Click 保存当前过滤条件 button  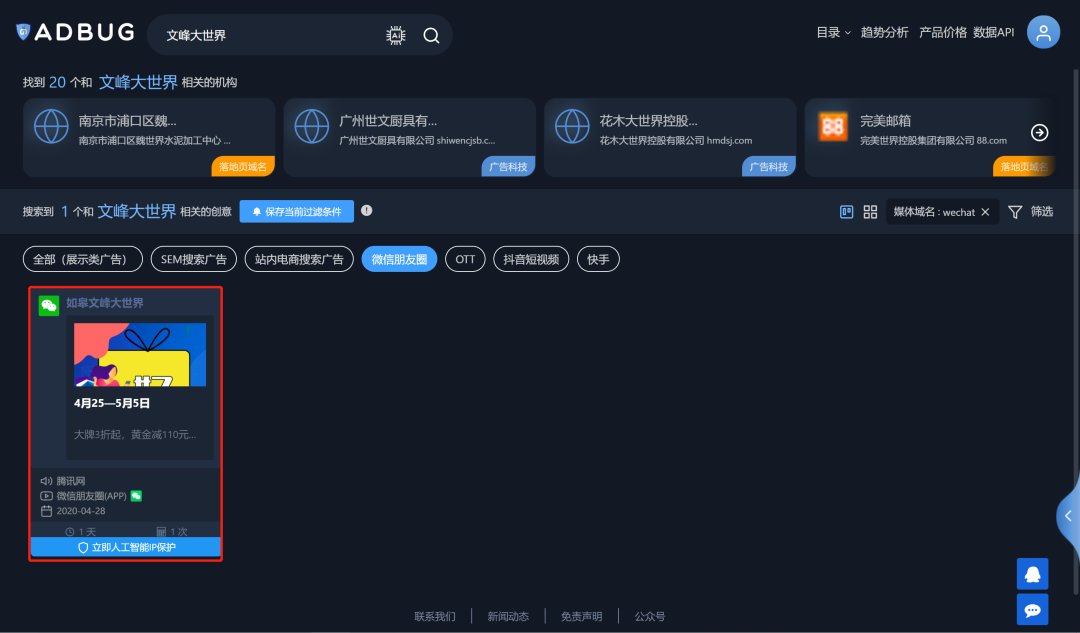click(x=297, y=211)
